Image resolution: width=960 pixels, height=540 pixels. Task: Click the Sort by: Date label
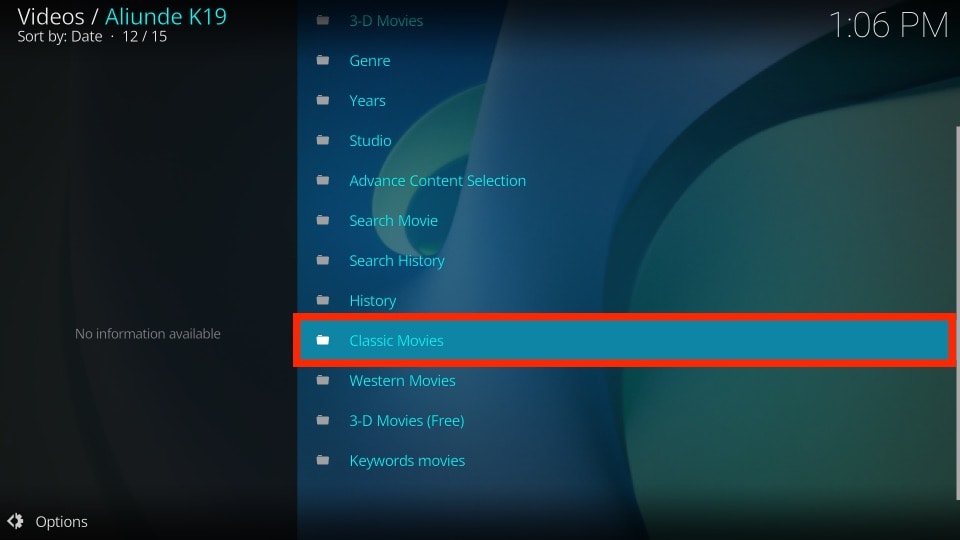coord(59,37)
